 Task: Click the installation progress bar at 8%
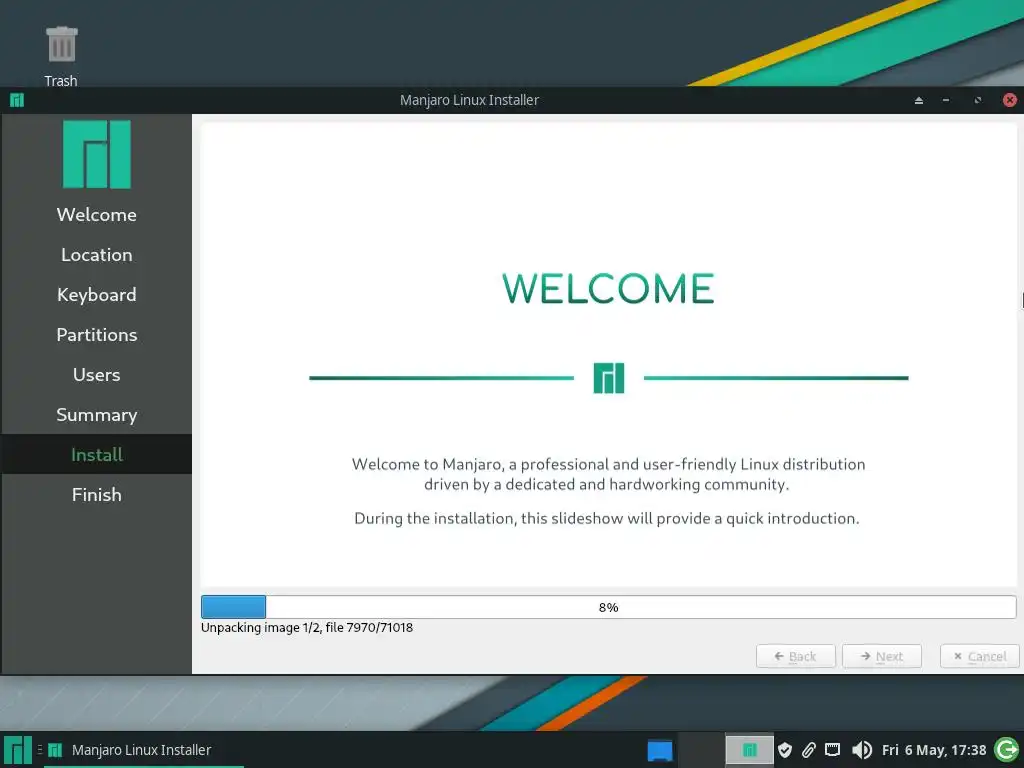tap(609, 607)
